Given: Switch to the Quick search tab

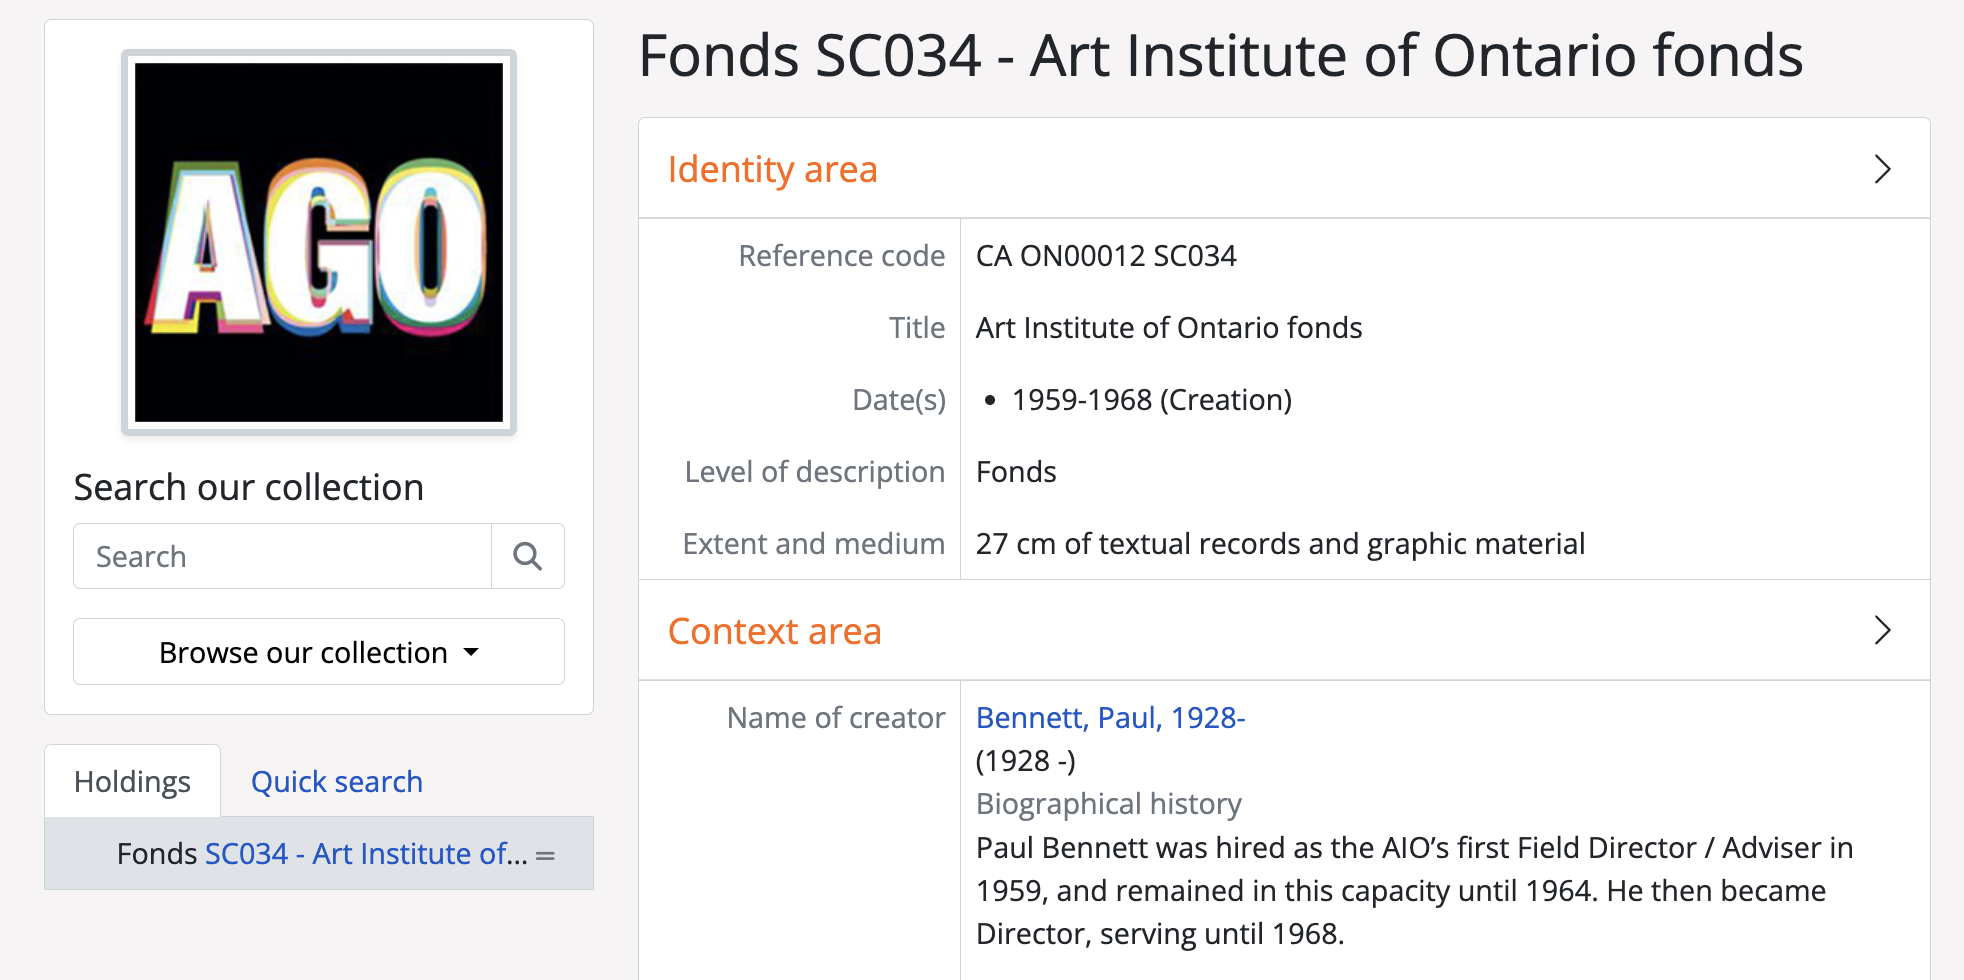Looking at the screenshot, I should tap(336, 781).
